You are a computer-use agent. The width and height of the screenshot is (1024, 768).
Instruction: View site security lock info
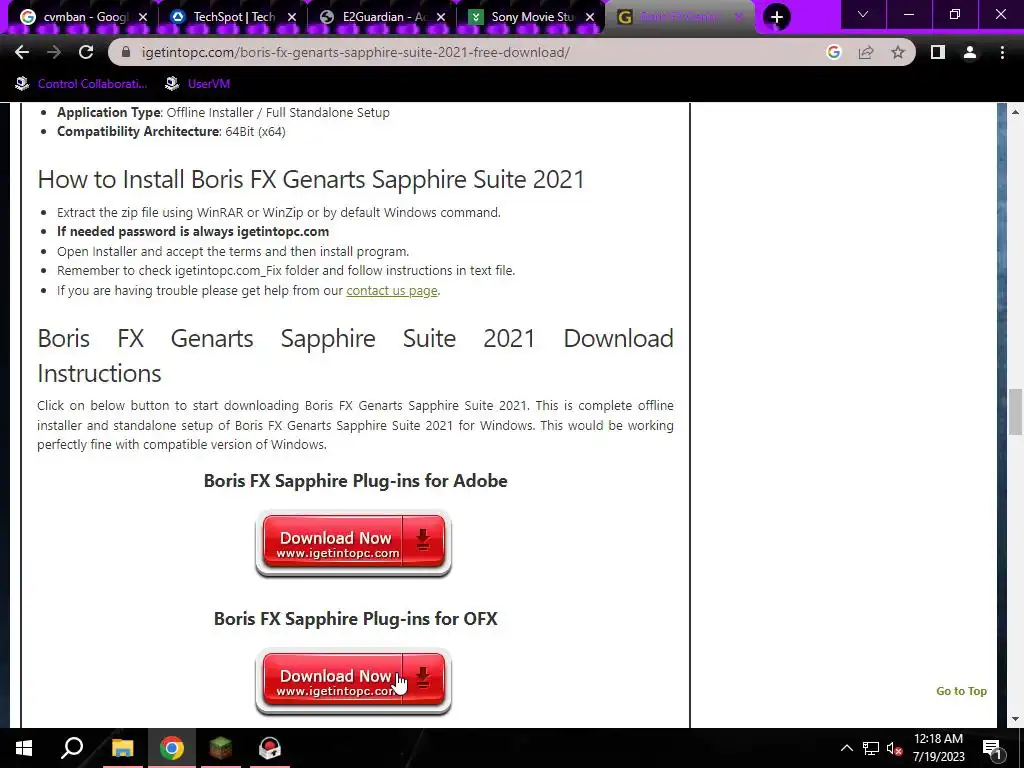pos(126,52)
